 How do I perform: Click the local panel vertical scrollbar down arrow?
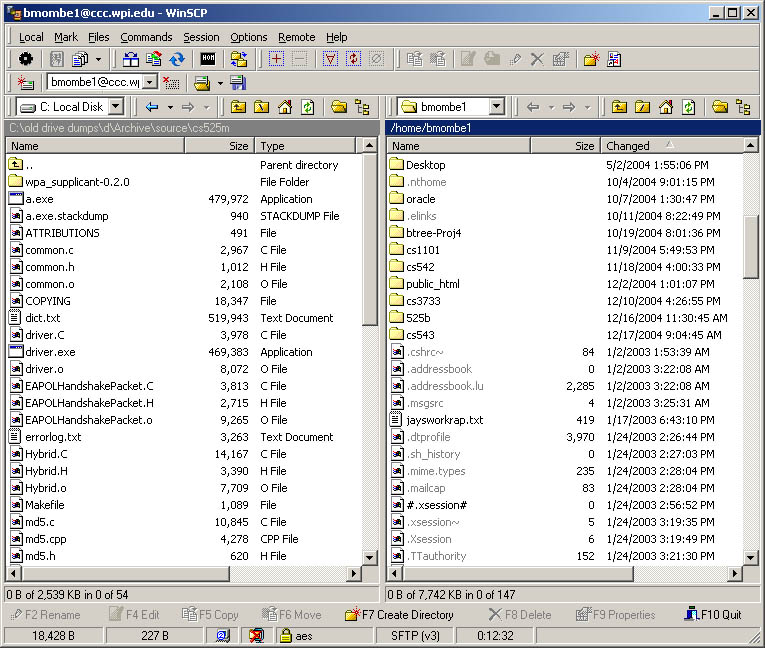tap(369, 557)
